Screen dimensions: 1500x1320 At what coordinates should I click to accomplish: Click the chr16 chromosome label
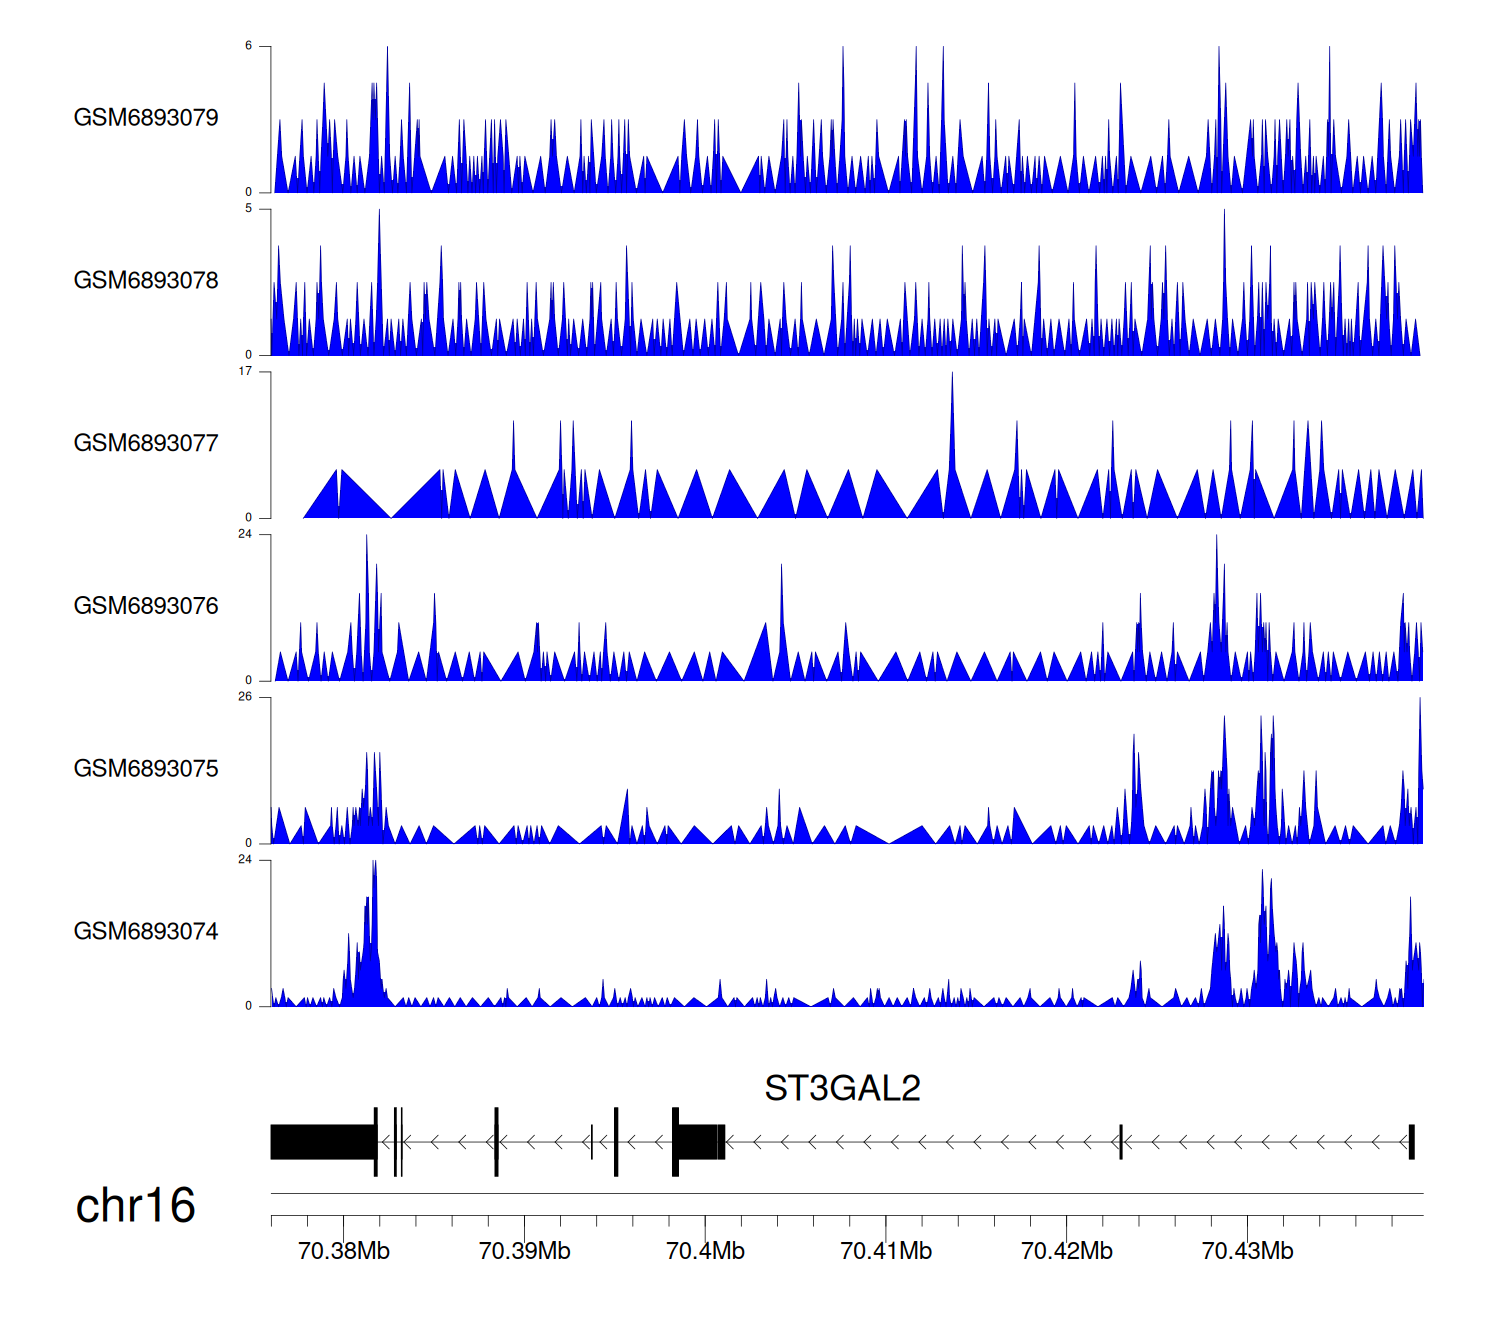tap(135, 1206)
